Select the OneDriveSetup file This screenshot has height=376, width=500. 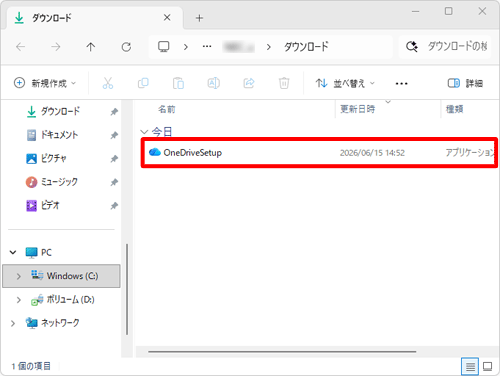coord(319,153)
